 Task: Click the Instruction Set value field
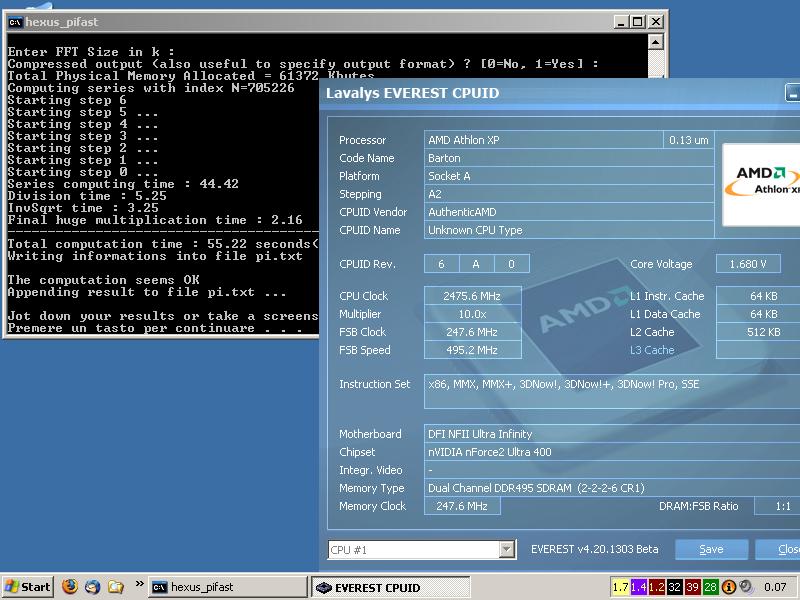[x=612, y=391]
